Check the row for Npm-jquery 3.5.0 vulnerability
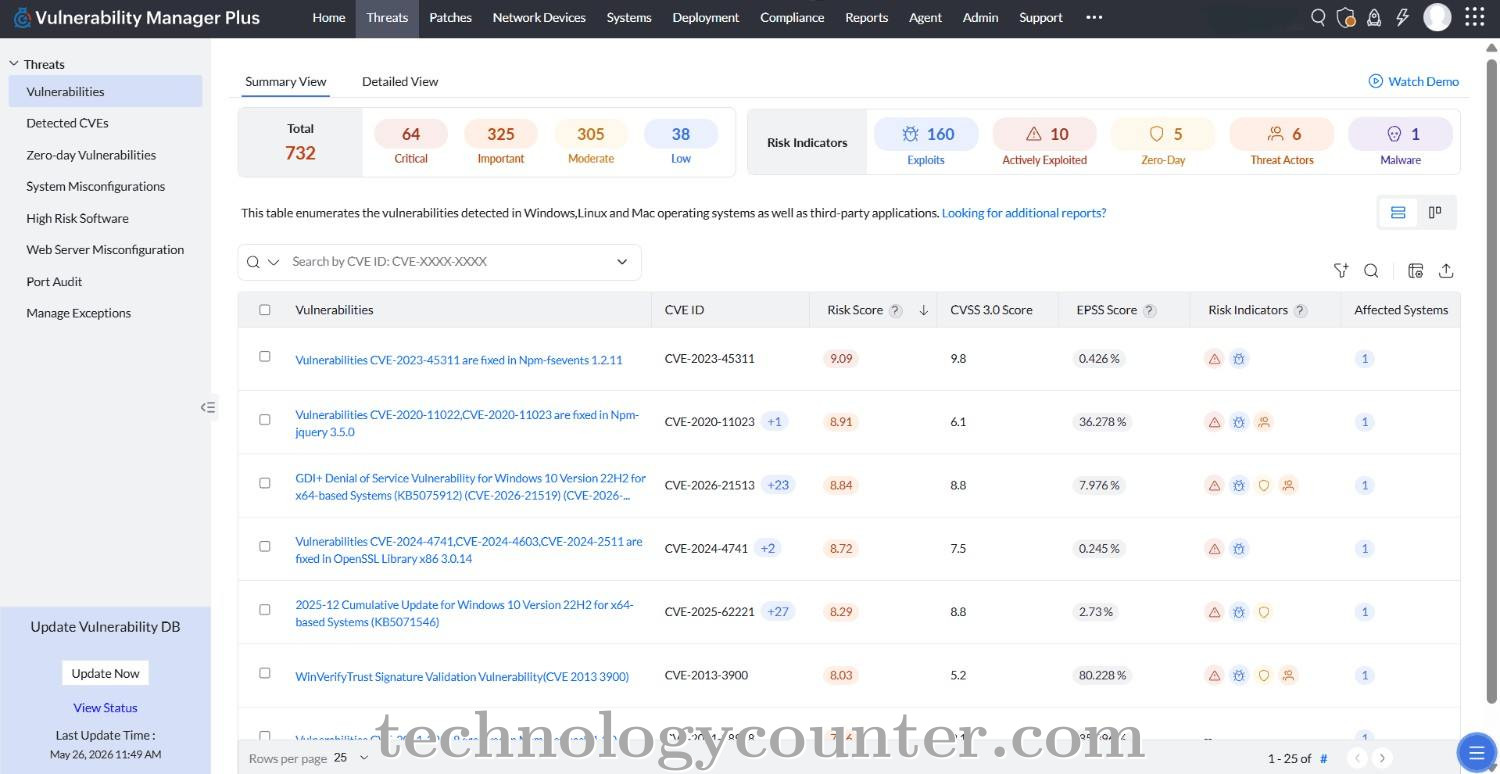This screenshot has width=1500, height=774. click(265, 419)
